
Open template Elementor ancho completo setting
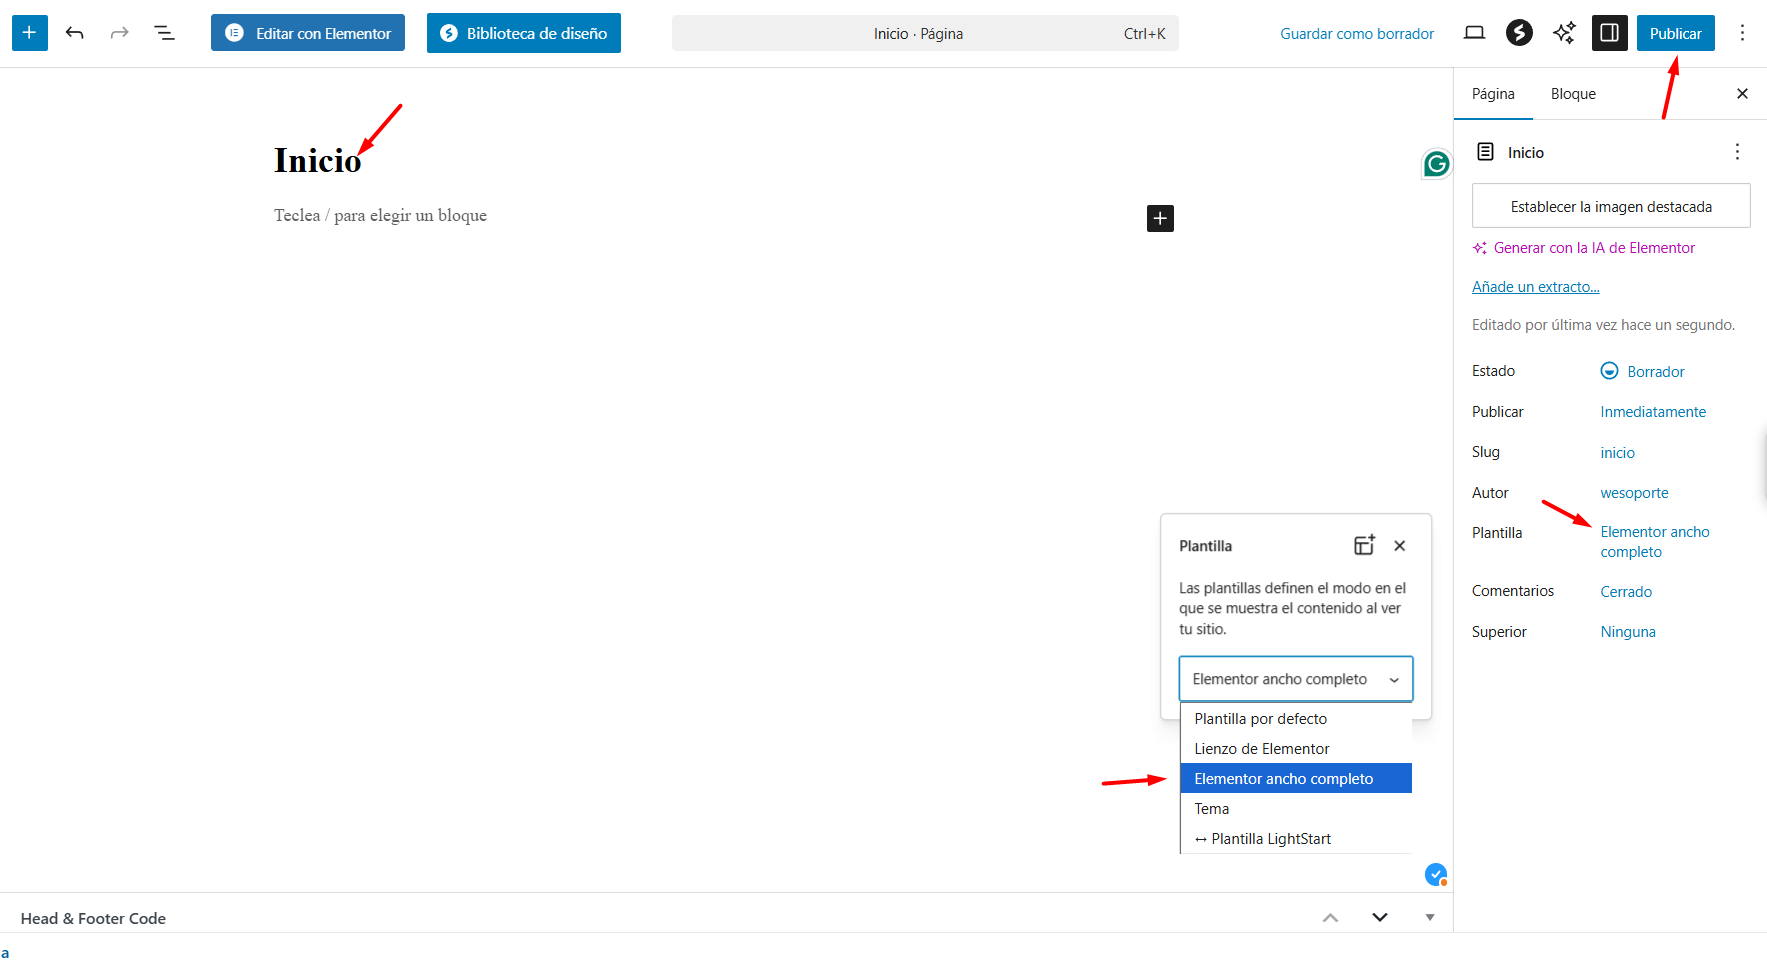click(1655, 542)
